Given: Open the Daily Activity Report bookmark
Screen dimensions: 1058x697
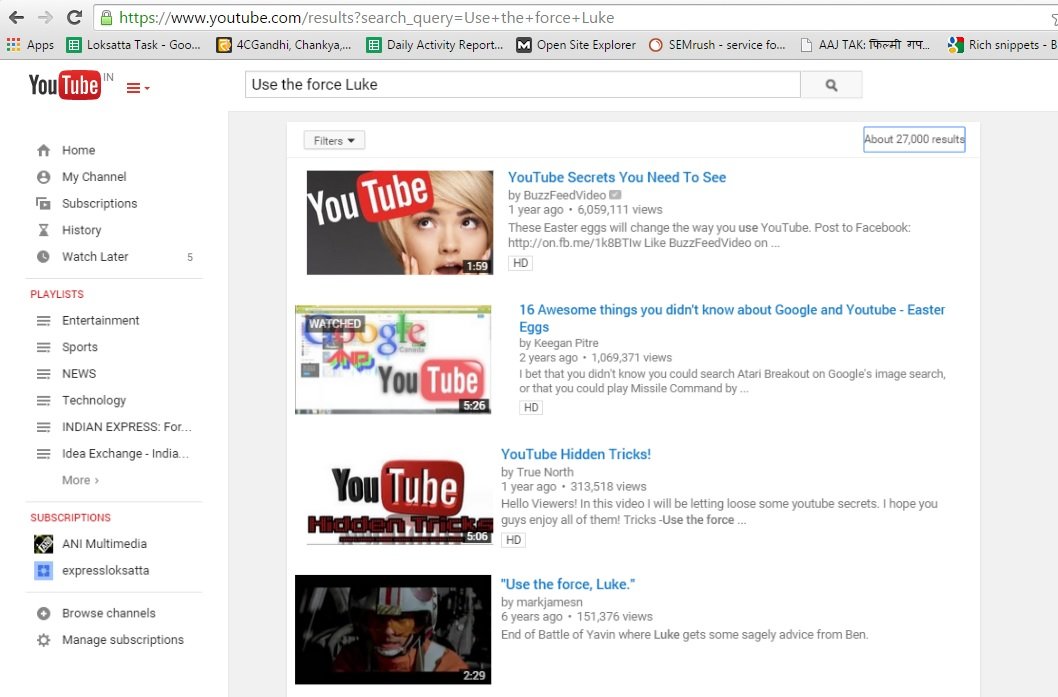Looking at the screenshot, I should click(435, 45).
